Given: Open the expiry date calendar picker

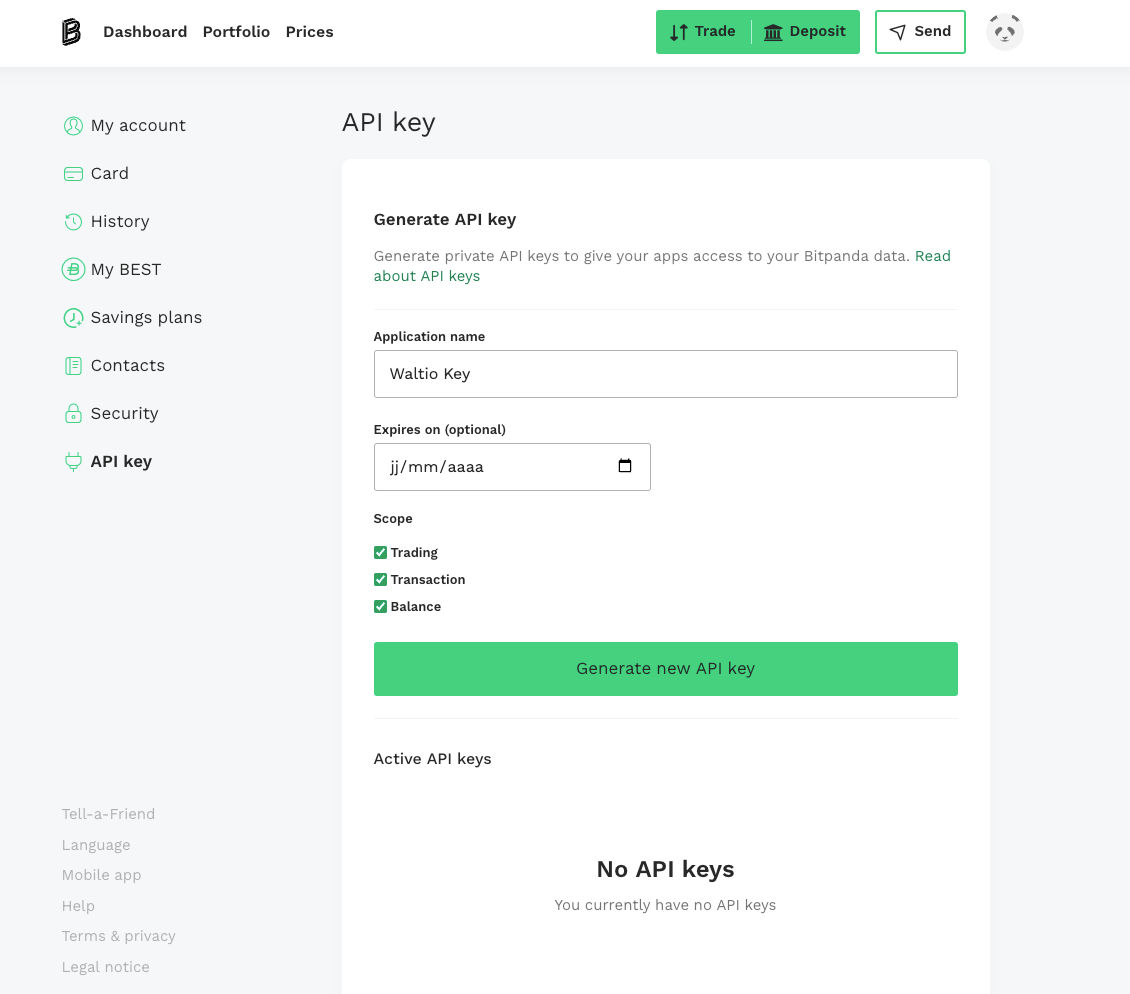Looking at the screenshot, I should [x=625, y=467].
